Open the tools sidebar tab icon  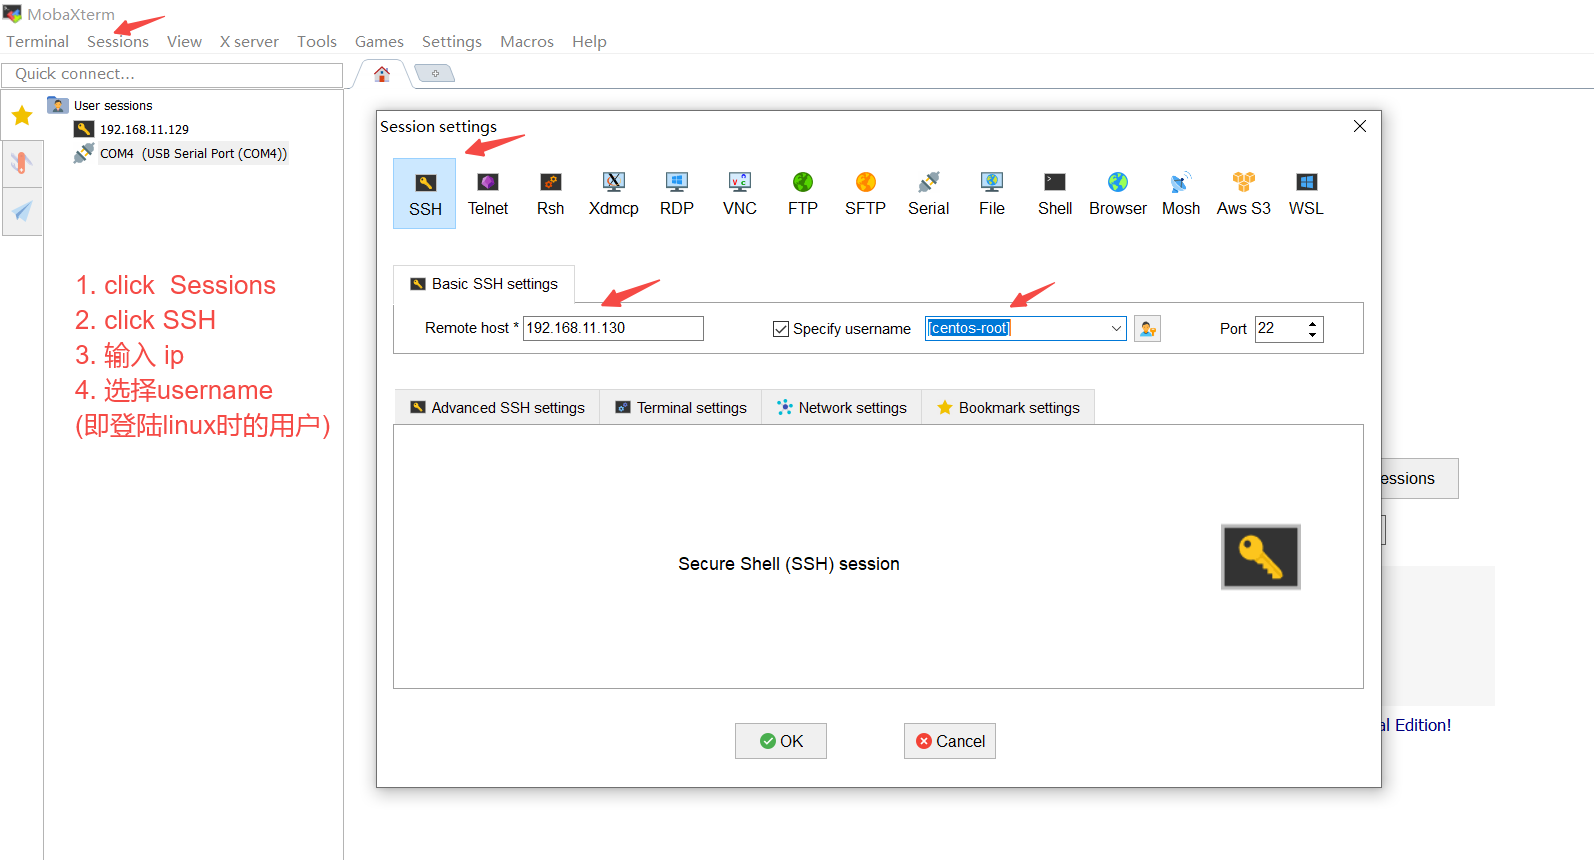[x=22, y=163]
